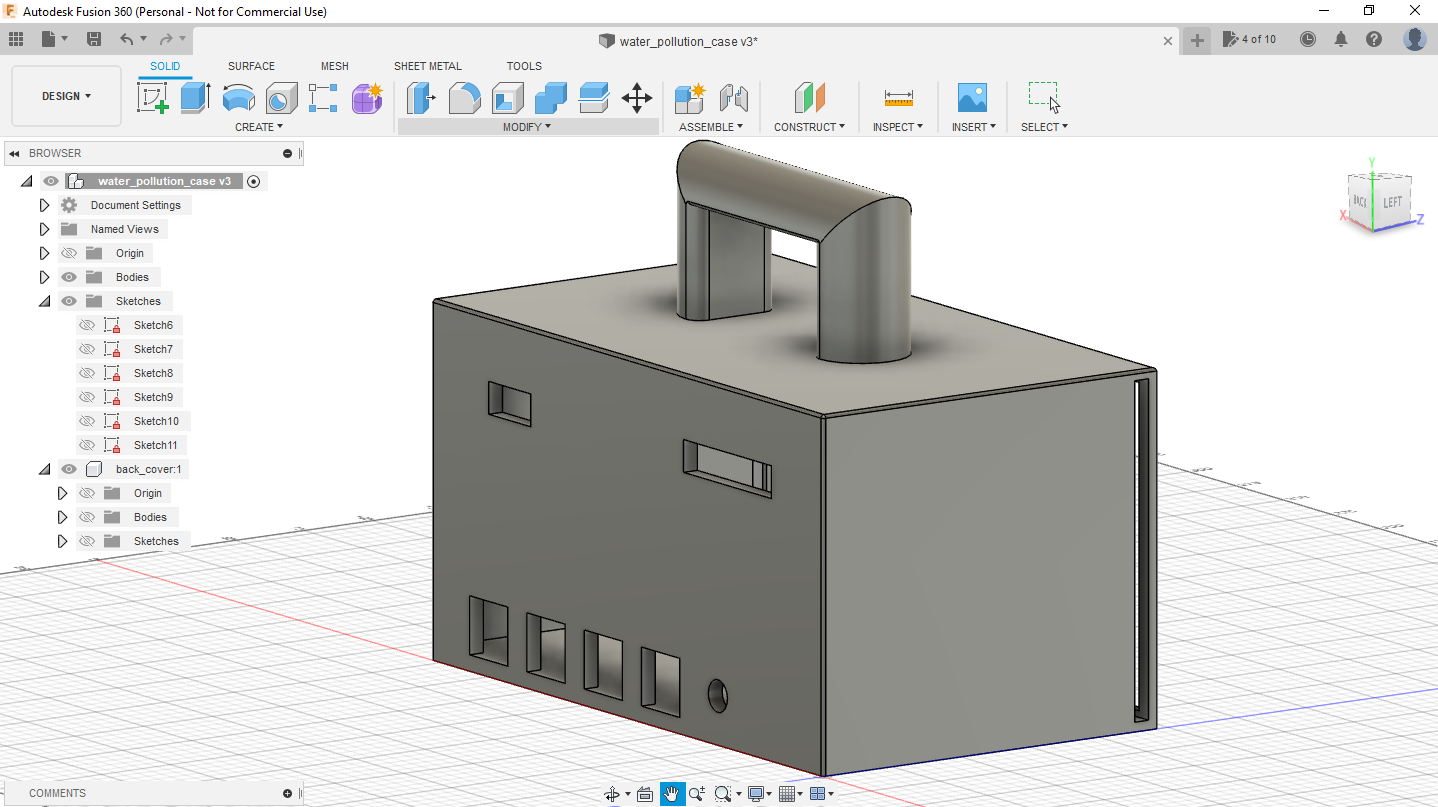Open the Create dropdown menu
This screenshot has width=1438, height=807.
click(259, 126)
